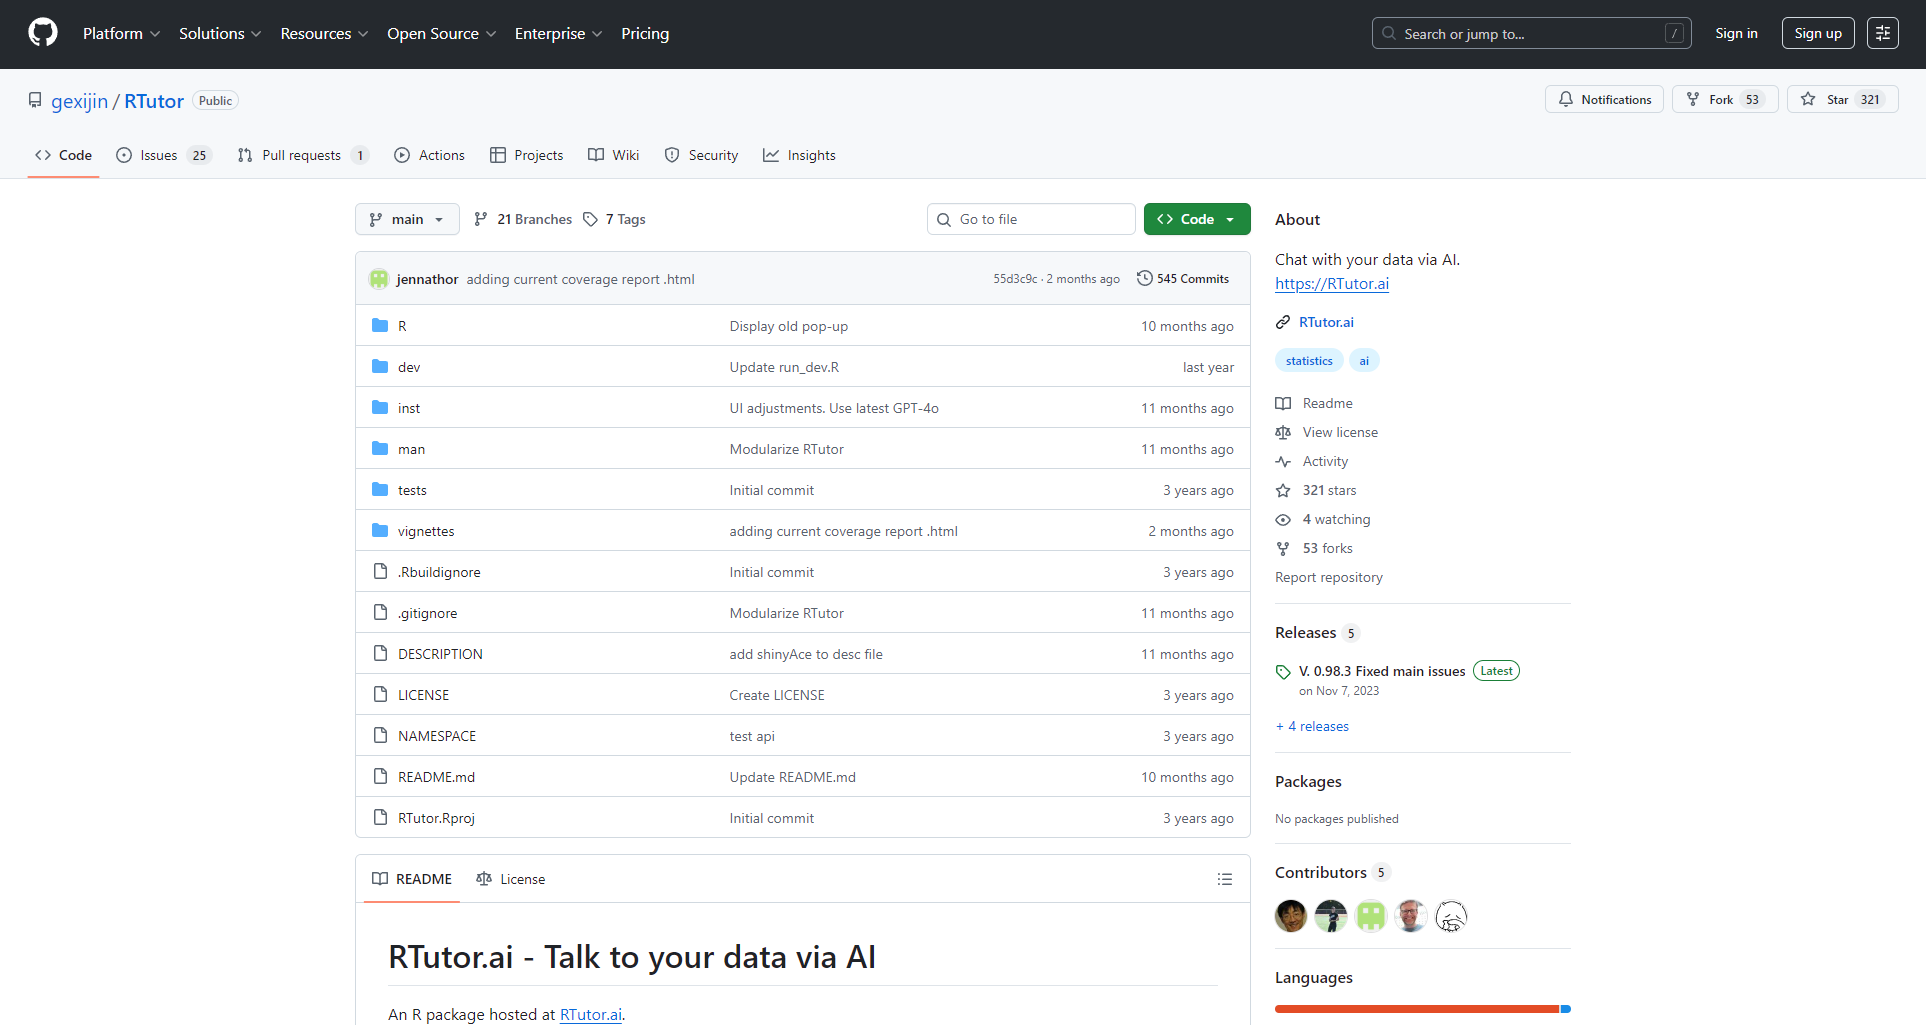Open the vignettes folder
Viewport: 1926px width, 1025px height.
[426, 531]
